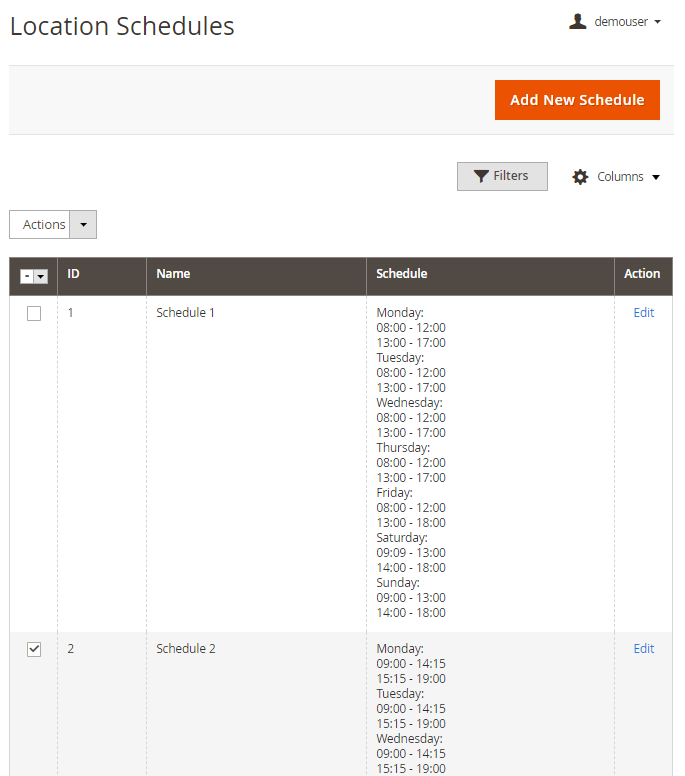Click the Schedule column header
This screenshot has width=685, height=776.
(x=402, y=273)
